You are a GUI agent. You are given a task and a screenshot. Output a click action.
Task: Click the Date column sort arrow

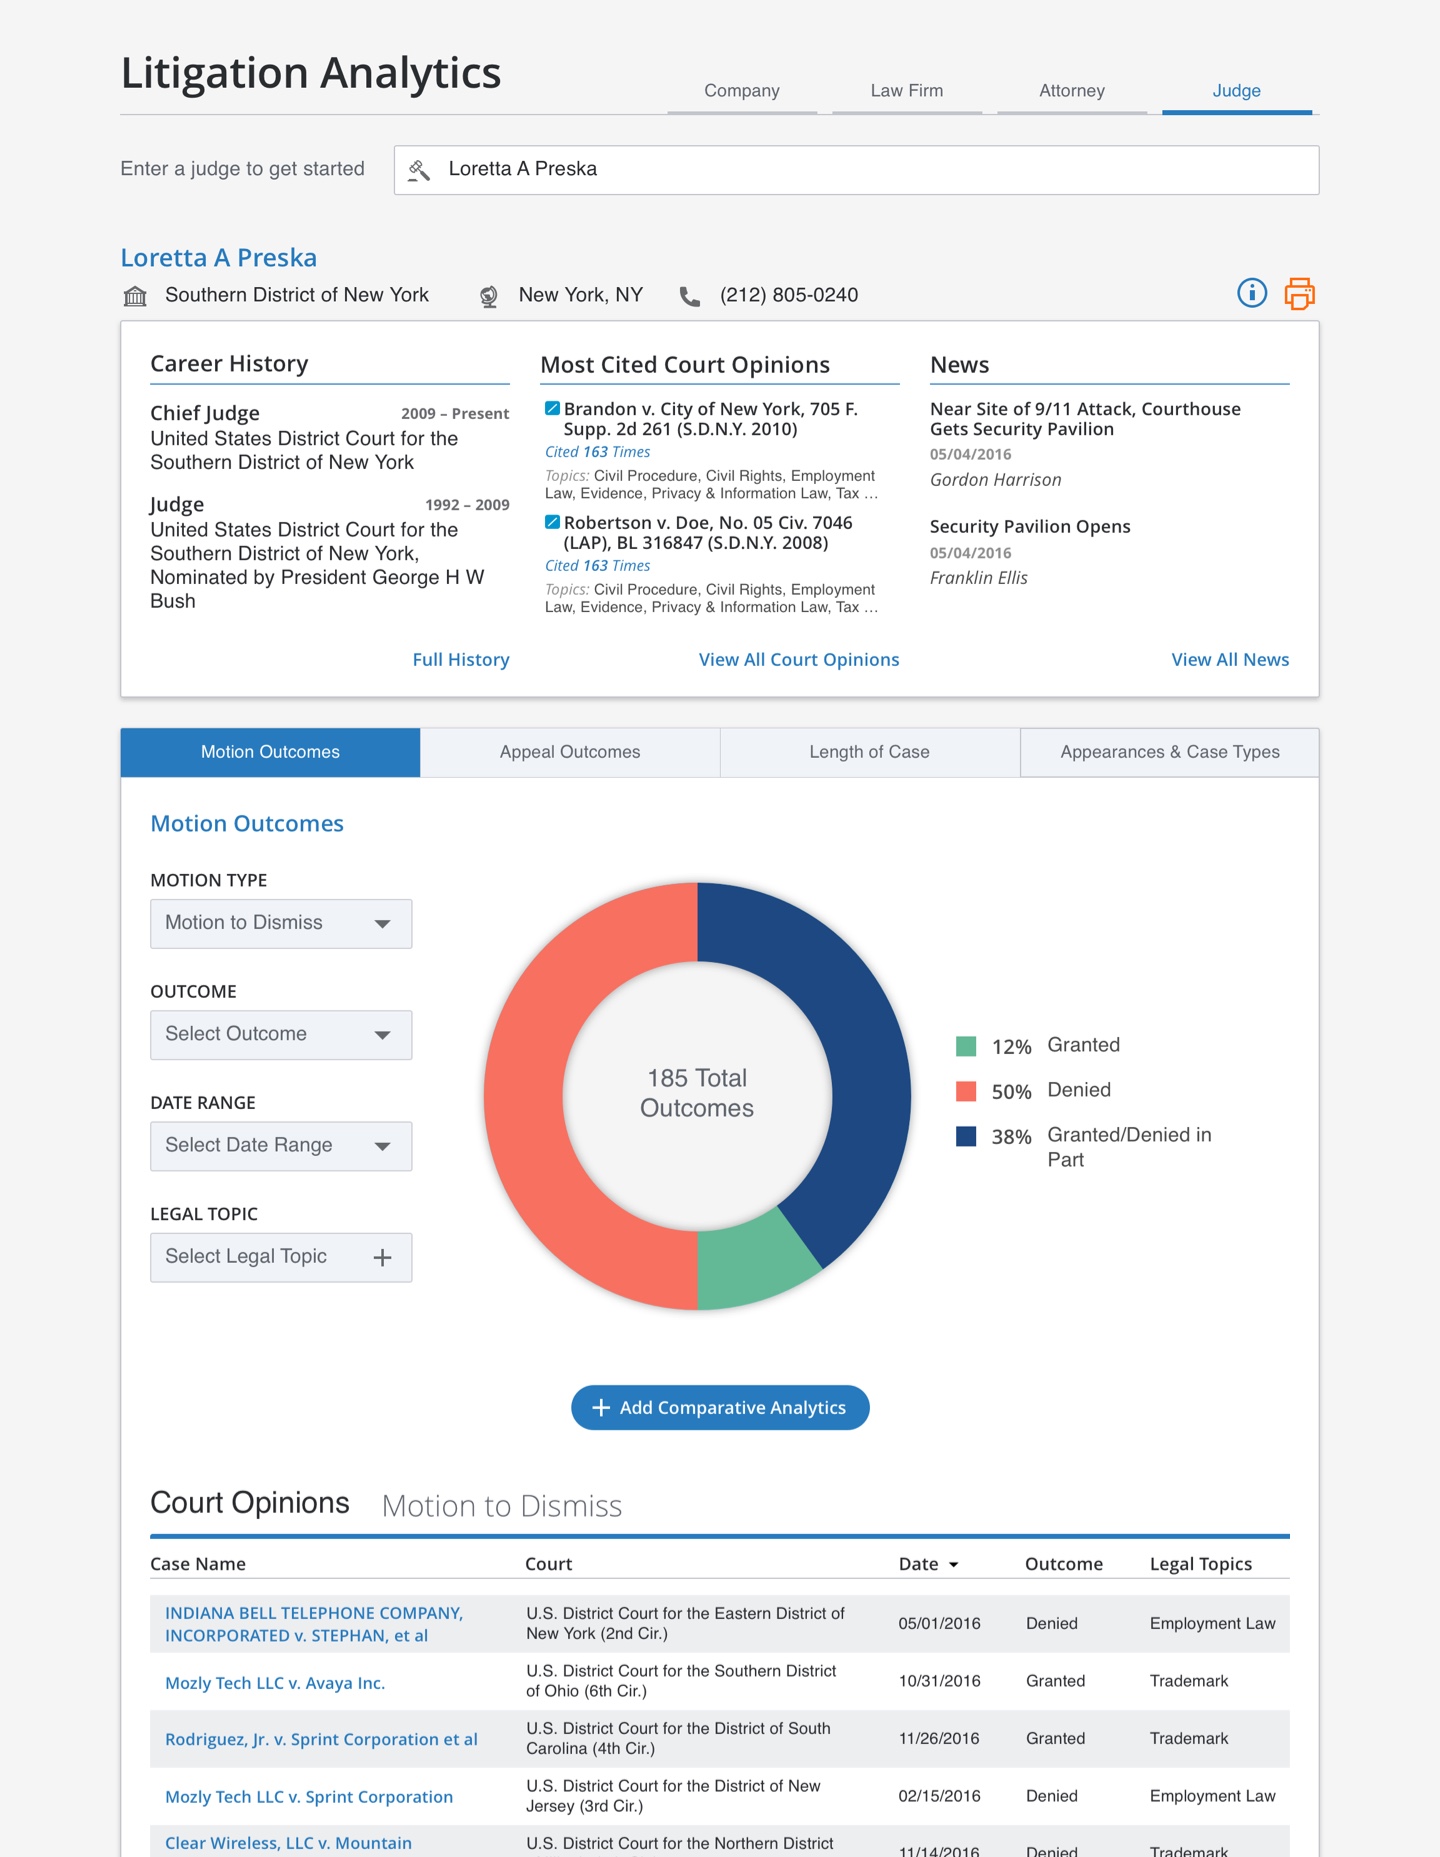pyautogui.click(x=953, y=1565)
